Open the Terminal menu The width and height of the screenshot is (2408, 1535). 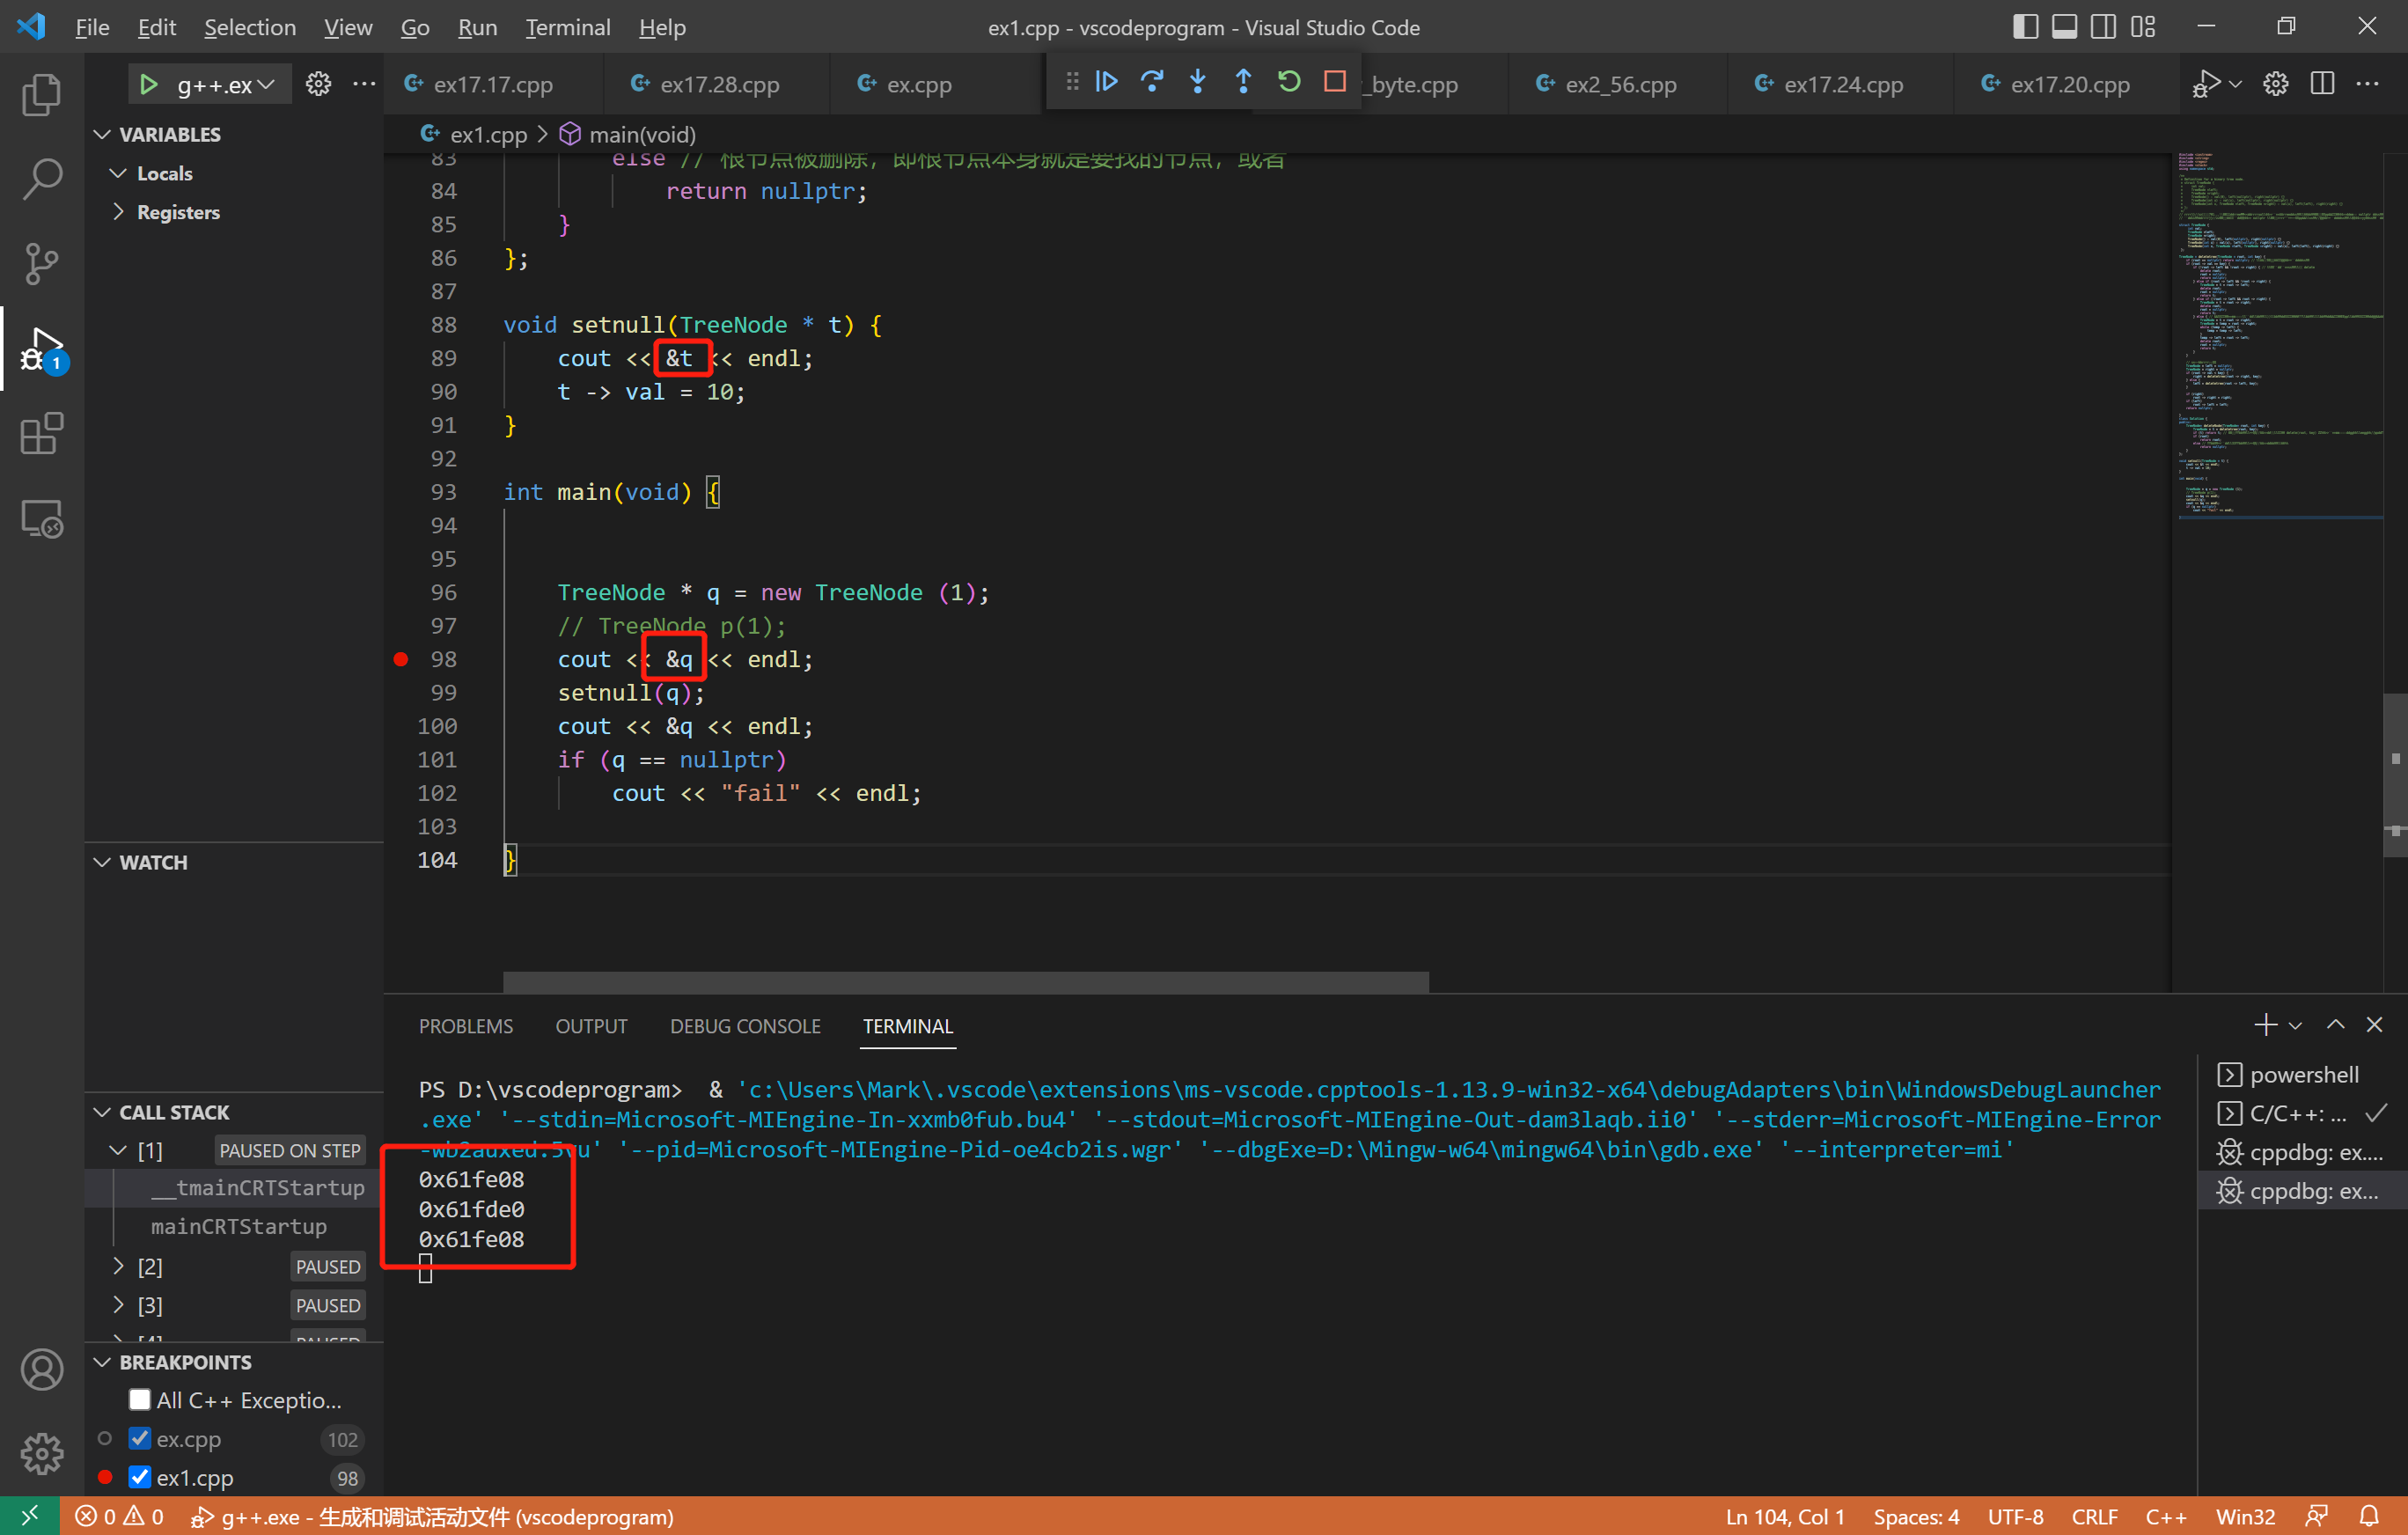pos(568,27)
